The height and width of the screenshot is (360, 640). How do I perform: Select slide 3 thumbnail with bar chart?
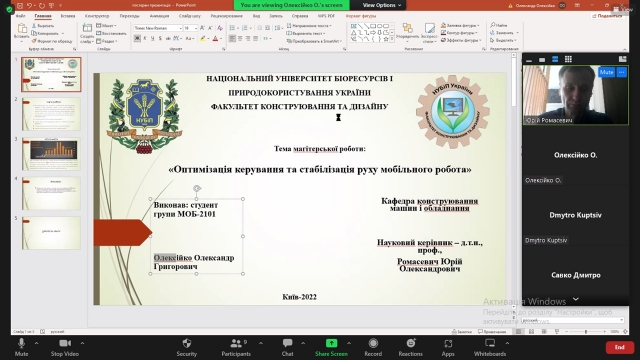[51, 154]
